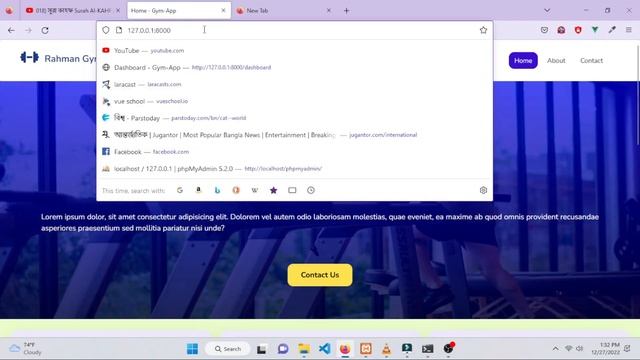Click the browser back arrow
The height and width of the screenshot is (360, 640).
click(11, 30)
